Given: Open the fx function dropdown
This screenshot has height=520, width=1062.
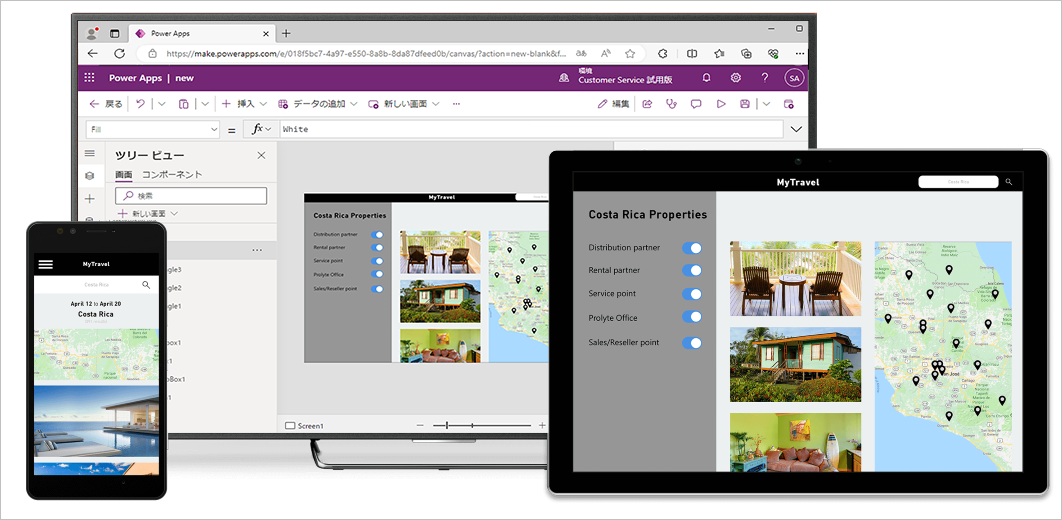Looking at the screenshot, I should click(x=261, y=129).
